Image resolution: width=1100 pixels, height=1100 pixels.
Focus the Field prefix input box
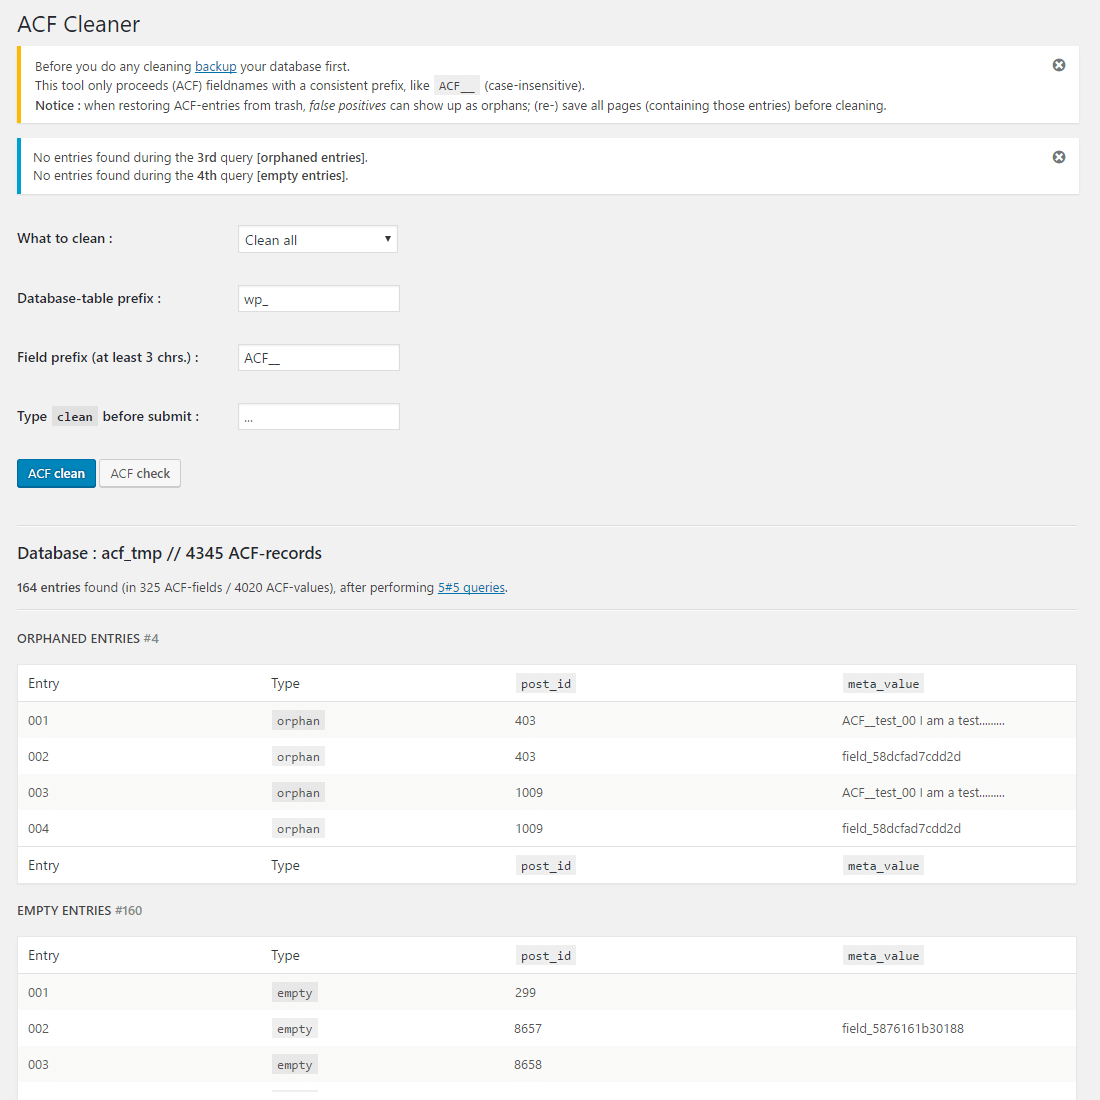point(318,358)
